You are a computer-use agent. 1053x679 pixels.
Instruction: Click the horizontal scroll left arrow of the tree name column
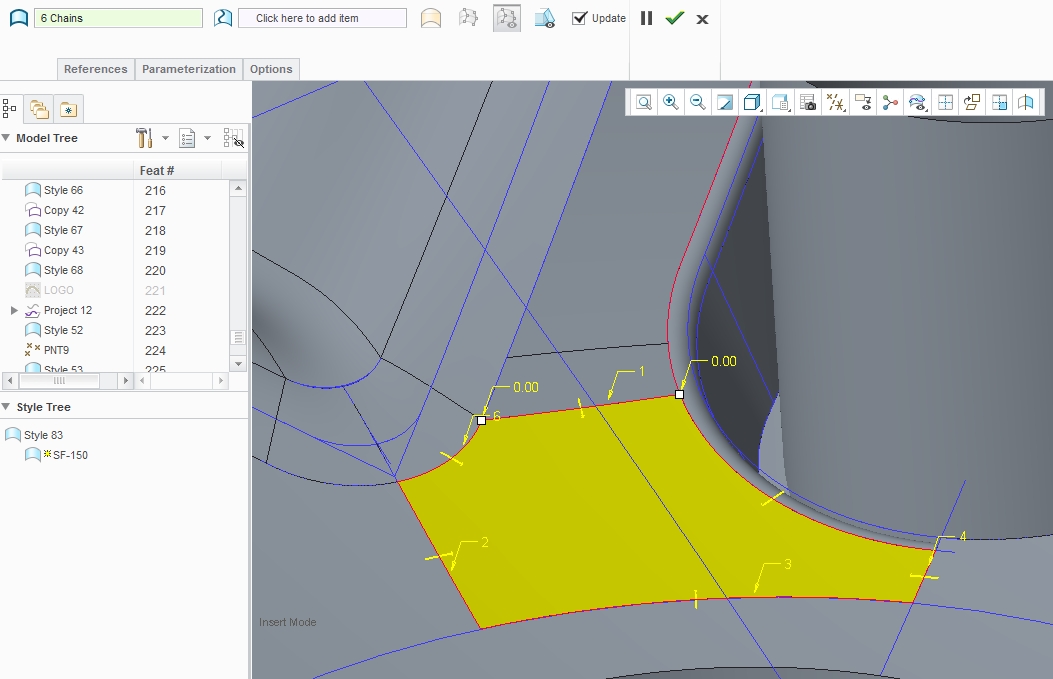pyautogui.click(x=9, y=380)
